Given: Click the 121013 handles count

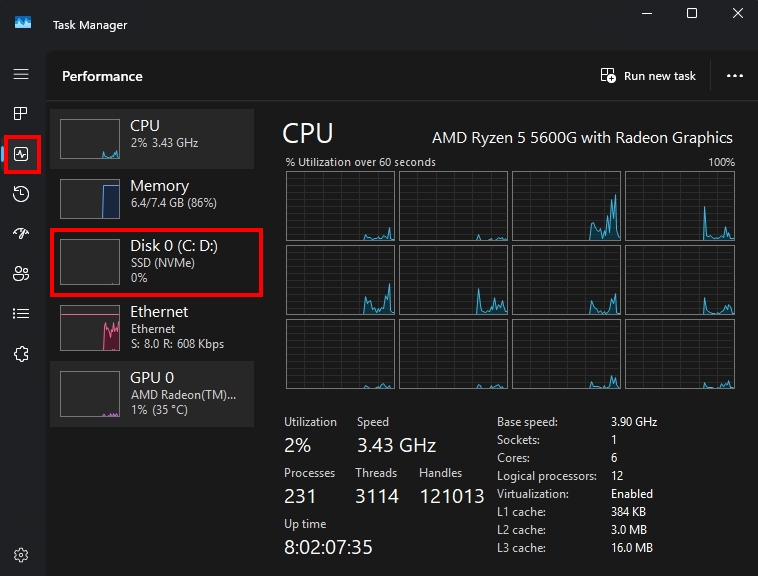Looking at the screenshot, I should (452, 496).
